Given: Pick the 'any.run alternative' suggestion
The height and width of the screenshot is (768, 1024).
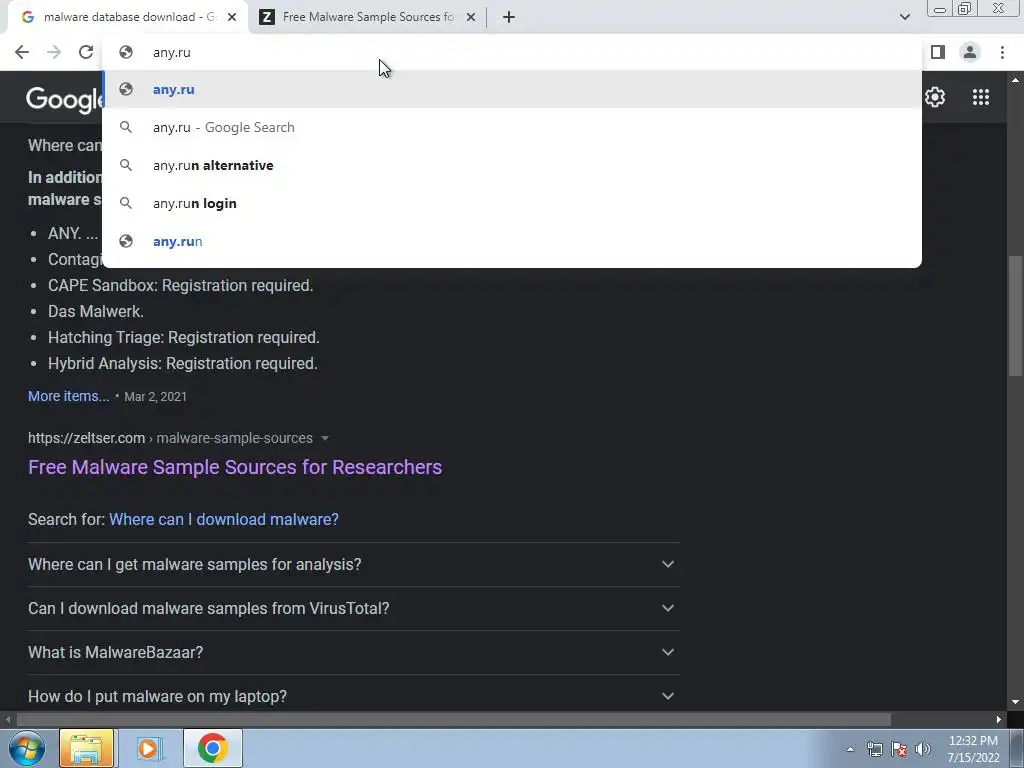Looking at the screenshot, I should pyautogui.click(x=512, y=165).
